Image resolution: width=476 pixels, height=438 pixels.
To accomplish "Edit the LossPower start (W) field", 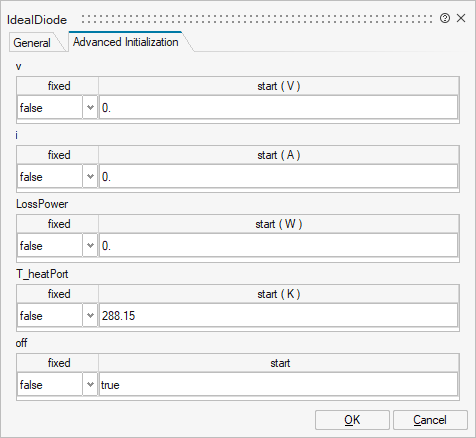I will click(x=278, y=246).
